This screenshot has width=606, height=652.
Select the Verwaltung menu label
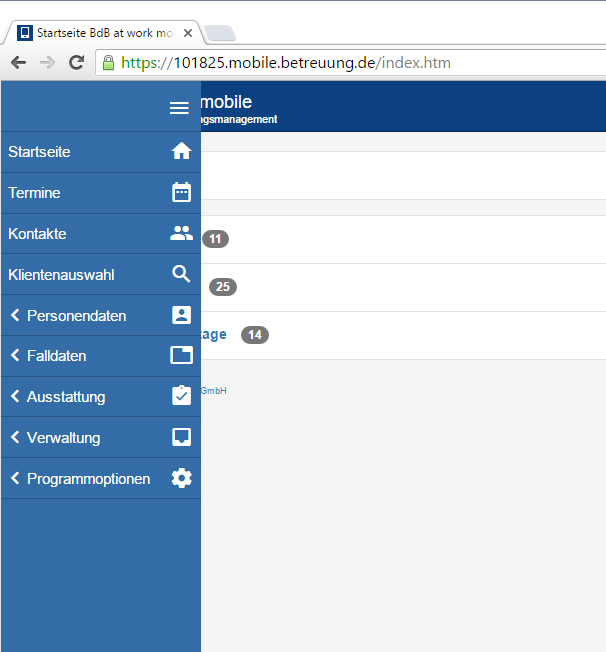tap(64, 438)
